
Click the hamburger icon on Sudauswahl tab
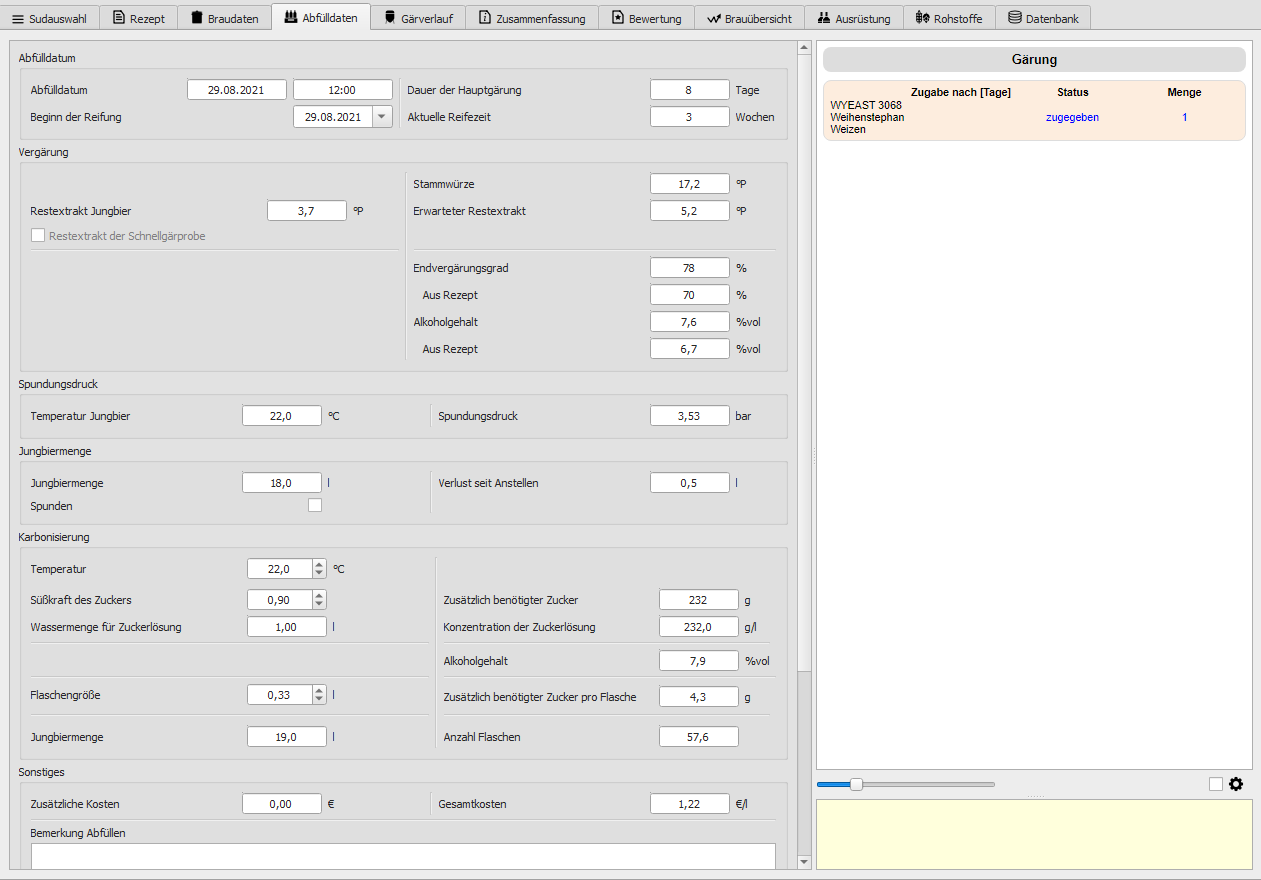17,18
